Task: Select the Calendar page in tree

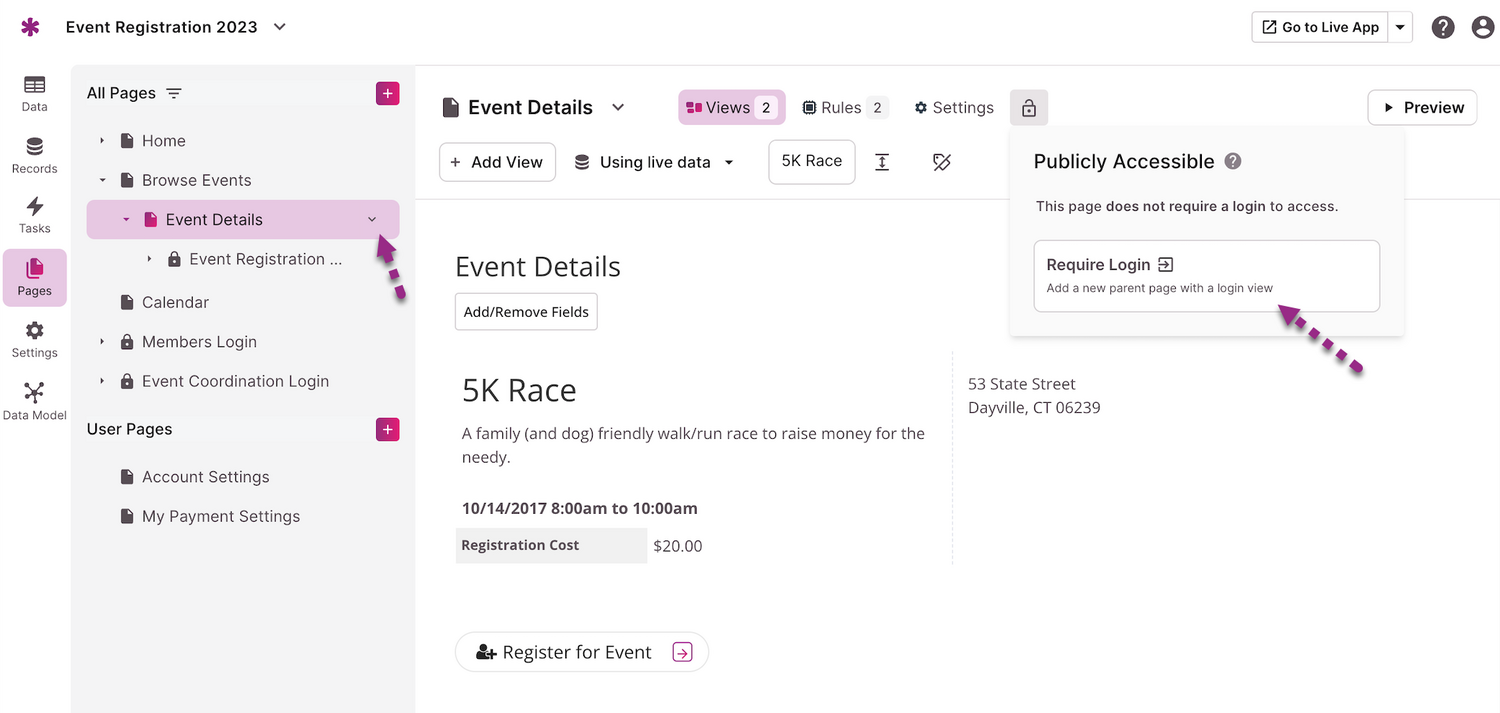Action: (x=175, y=302)
